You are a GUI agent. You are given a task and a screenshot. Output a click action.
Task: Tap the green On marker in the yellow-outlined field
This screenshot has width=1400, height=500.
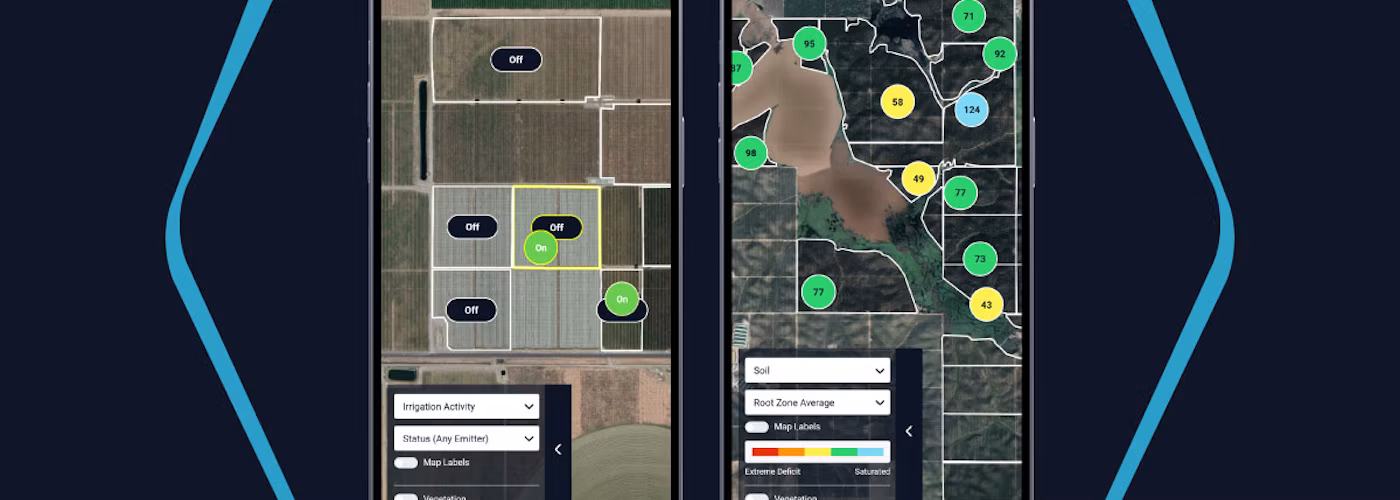point(540,247)
